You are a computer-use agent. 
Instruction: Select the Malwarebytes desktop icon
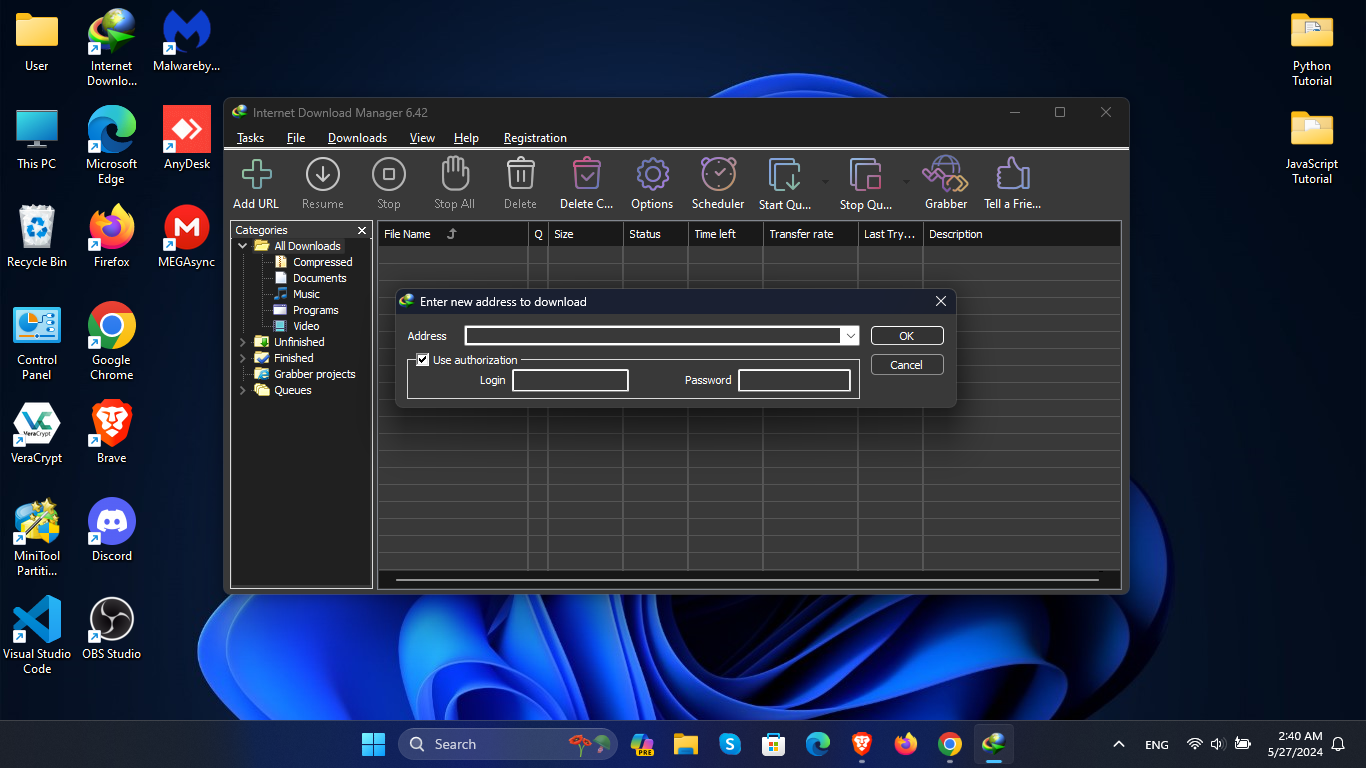point(186,42)
